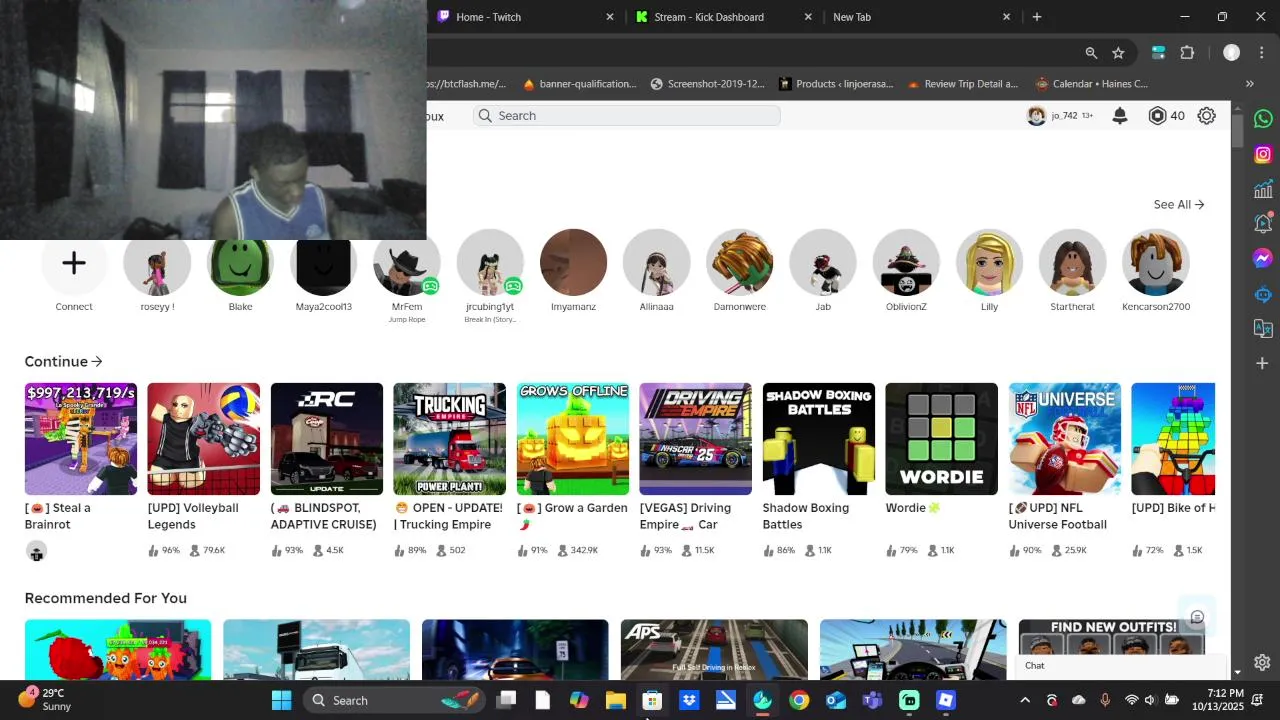
Task: Open jrcubing1yt friend avatar
Action: click(490, 263)
